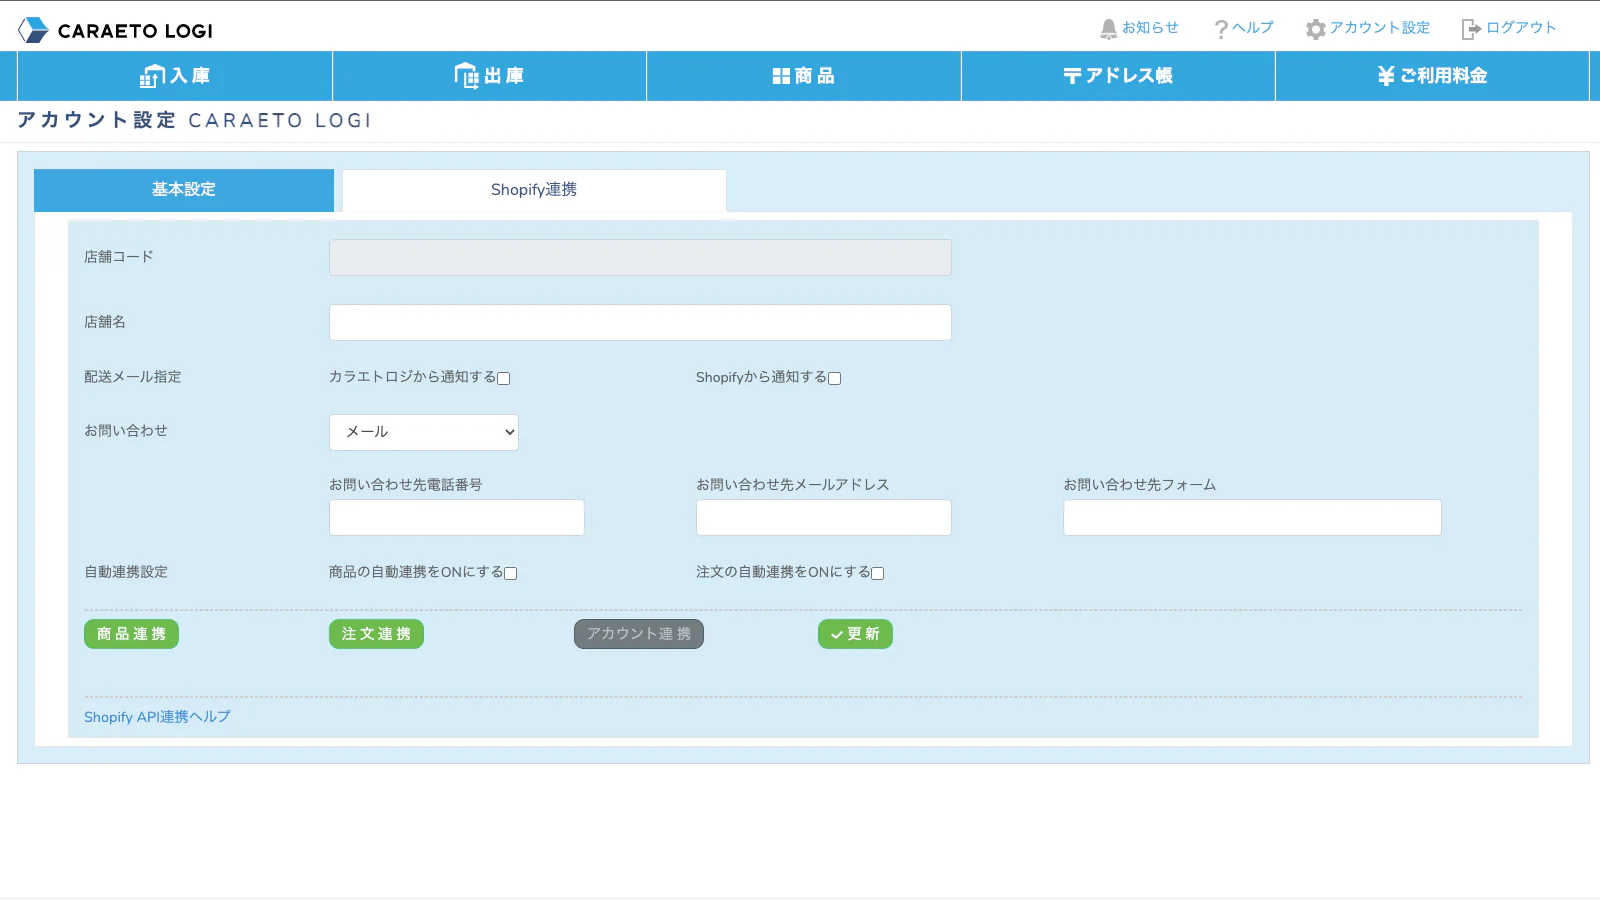The height and width of the screenshot is (900, 1600).
Task: Open the アドレス帳 section
Action: (1118, 76)
